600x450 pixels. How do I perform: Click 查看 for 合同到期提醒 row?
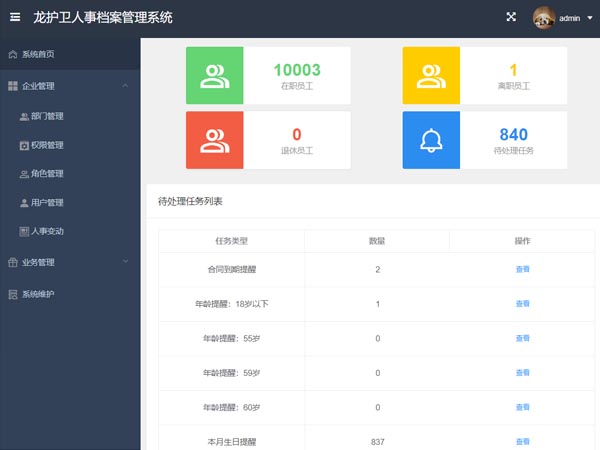(x=522, y=269)
